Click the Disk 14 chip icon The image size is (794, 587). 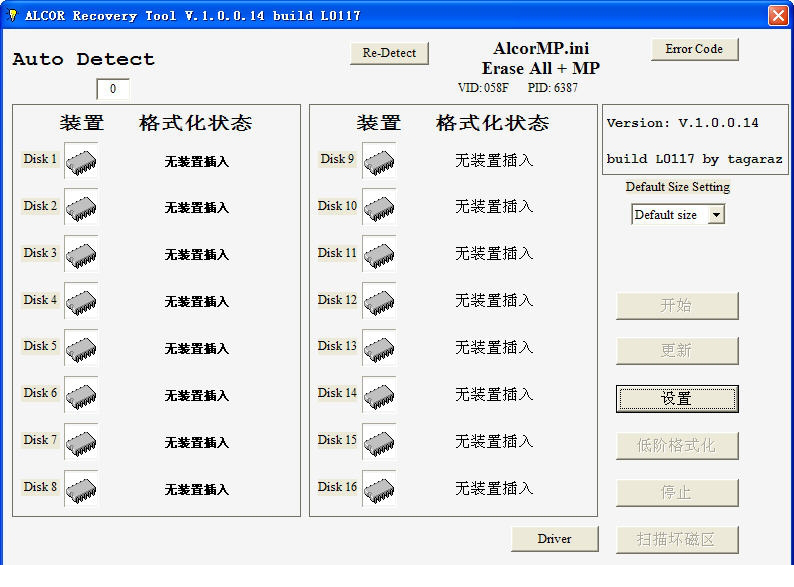[x=379, y=395]
